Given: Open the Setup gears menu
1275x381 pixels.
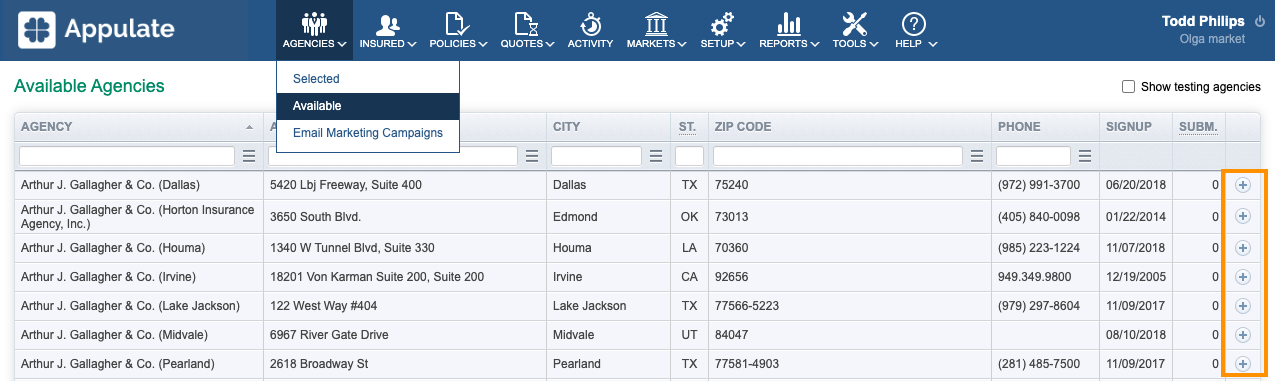Looking at the screenshot, I should (x=723, y=30).
